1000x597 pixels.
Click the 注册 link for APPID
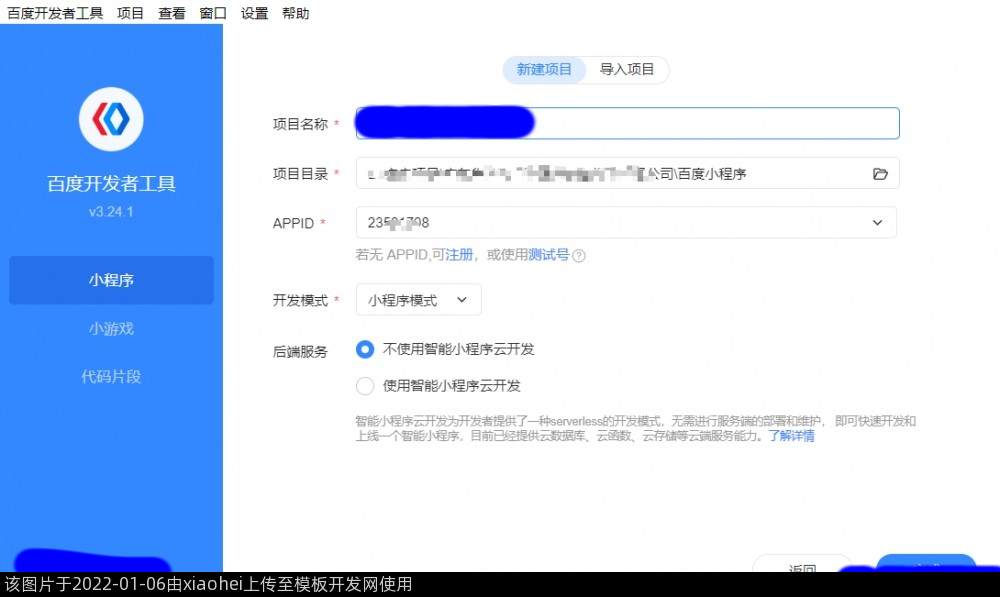point(459,255)
